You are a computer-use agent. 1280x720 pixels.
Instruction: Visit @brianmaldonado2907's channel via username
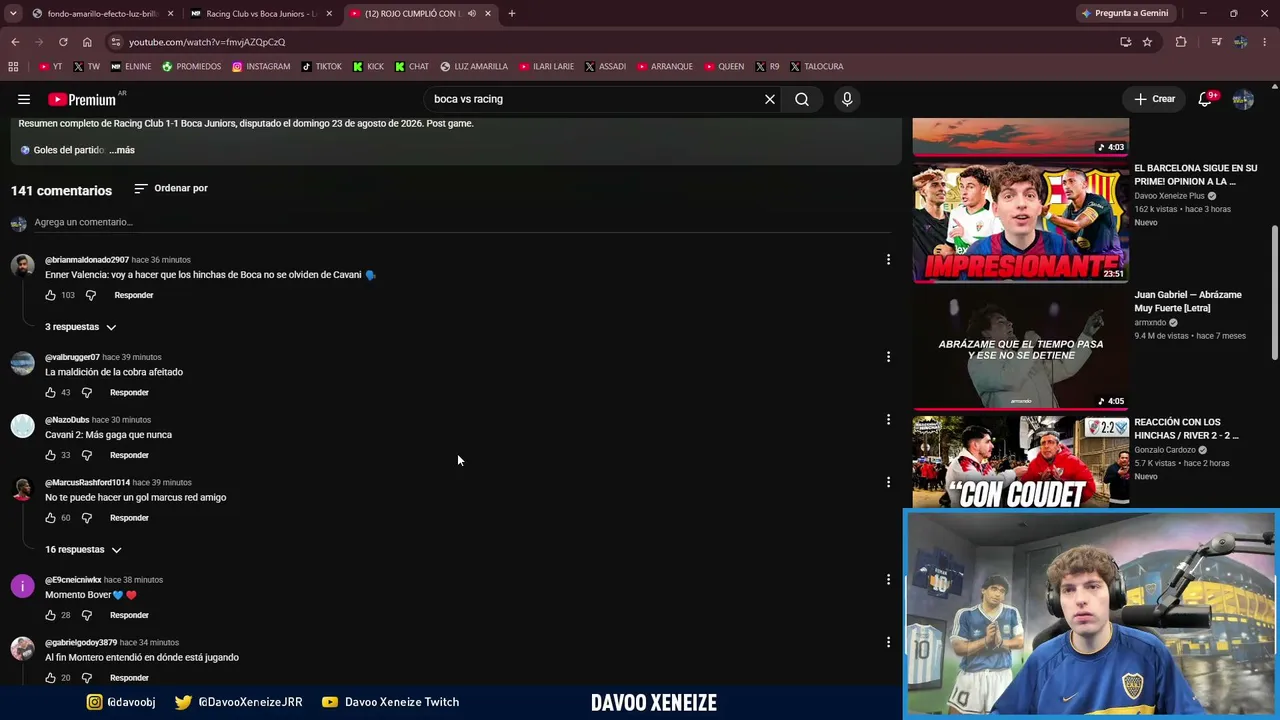pyautogui.click(x=87, y=260)
